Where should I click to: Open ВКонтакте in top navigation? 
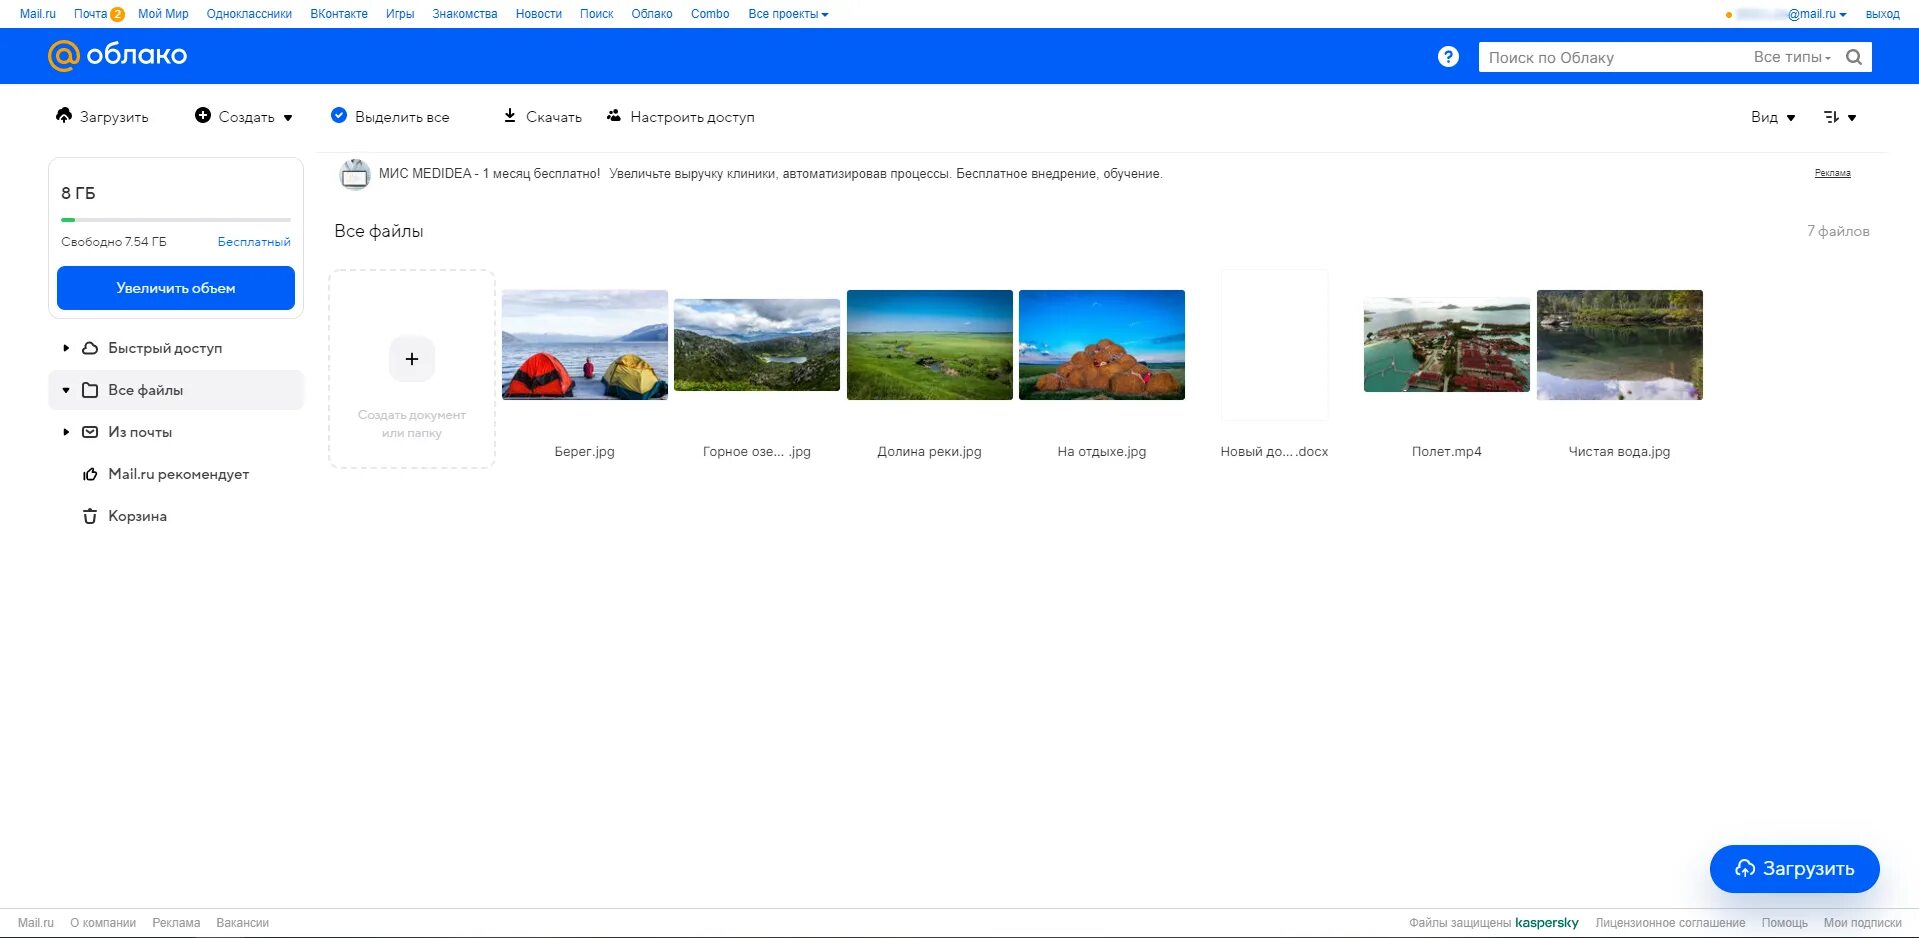339,14
